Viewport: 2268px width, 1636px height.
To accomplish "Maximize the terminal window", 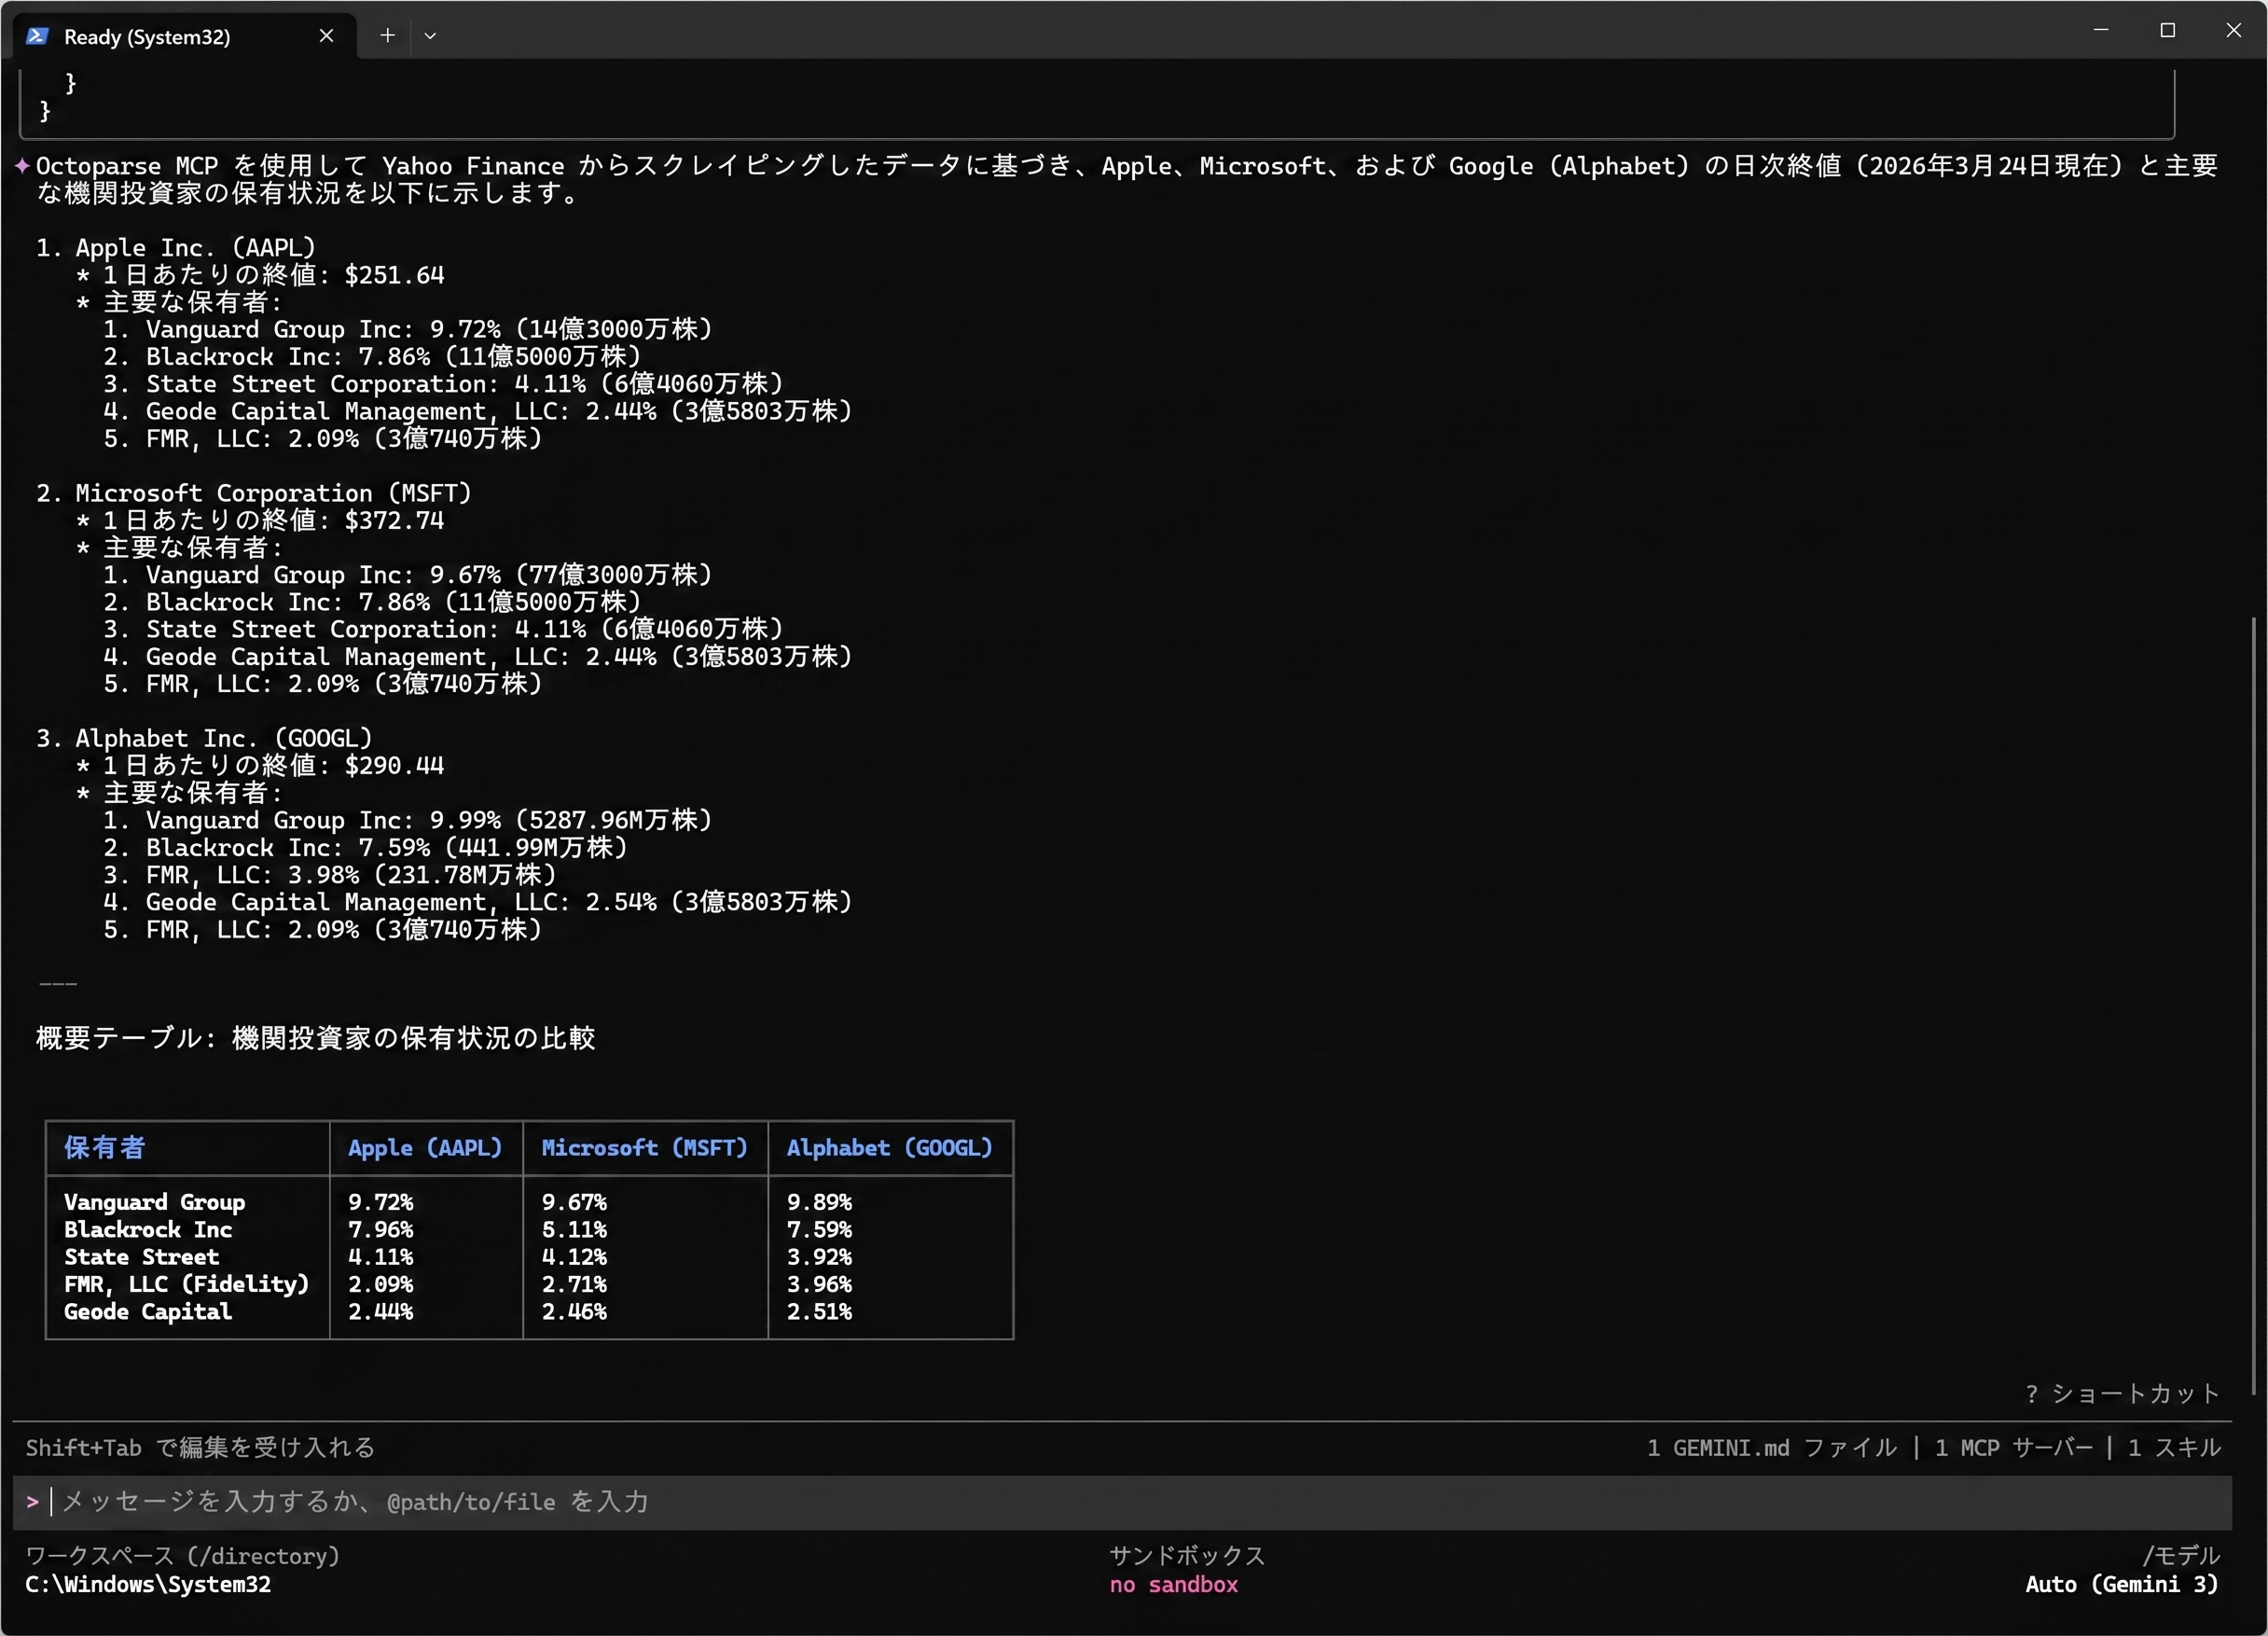I will (x=2167, y=30).
